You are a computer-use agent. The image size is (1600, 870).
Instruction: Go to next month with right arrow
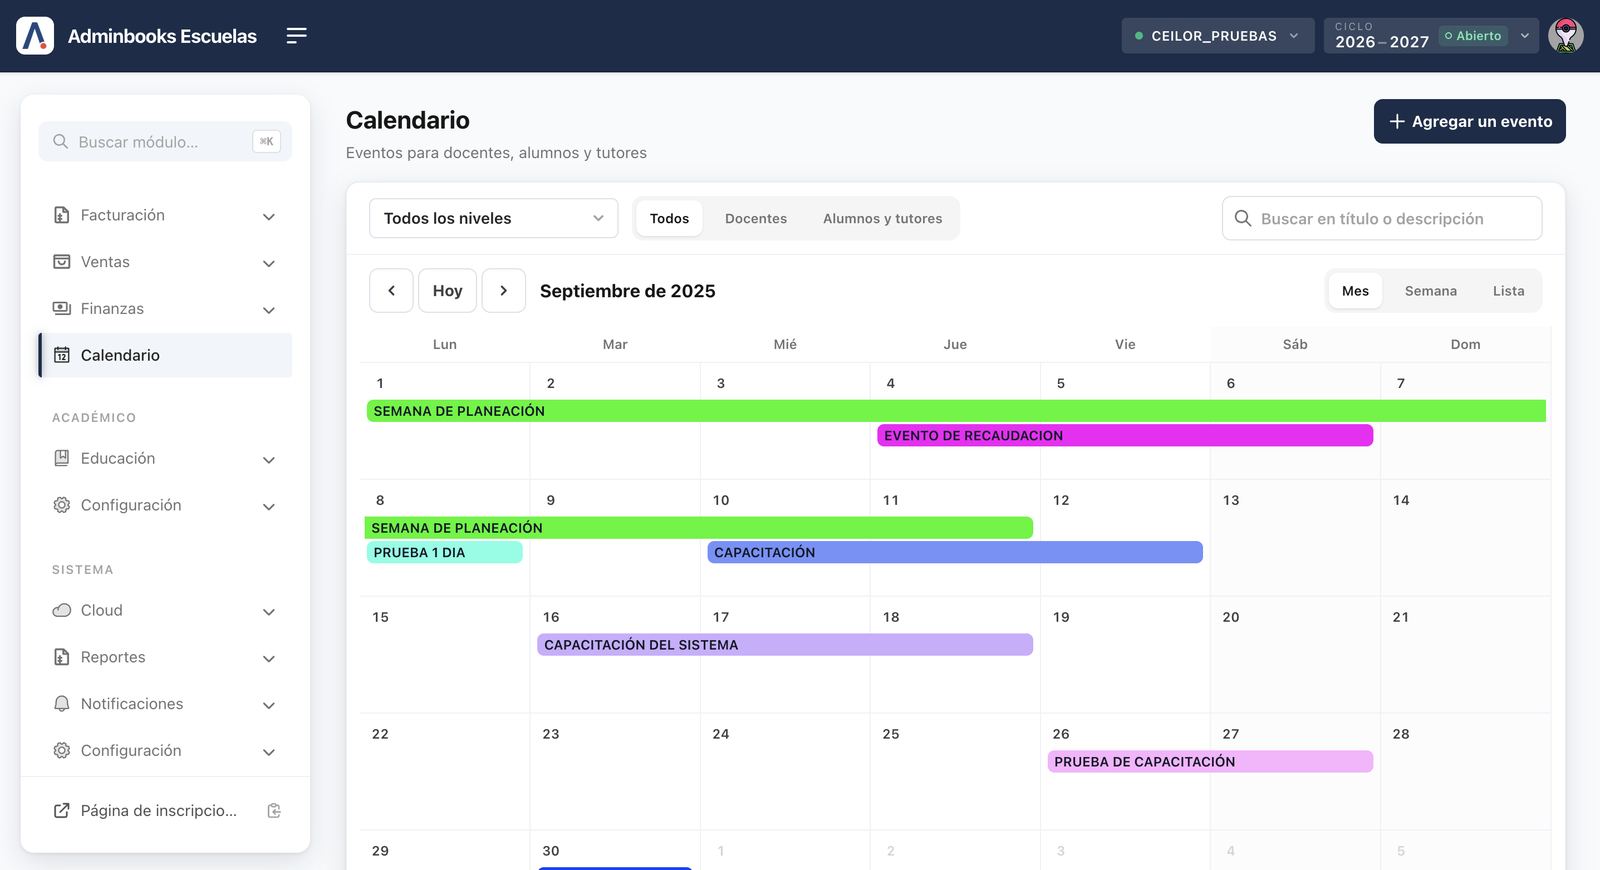coord(504,291)
